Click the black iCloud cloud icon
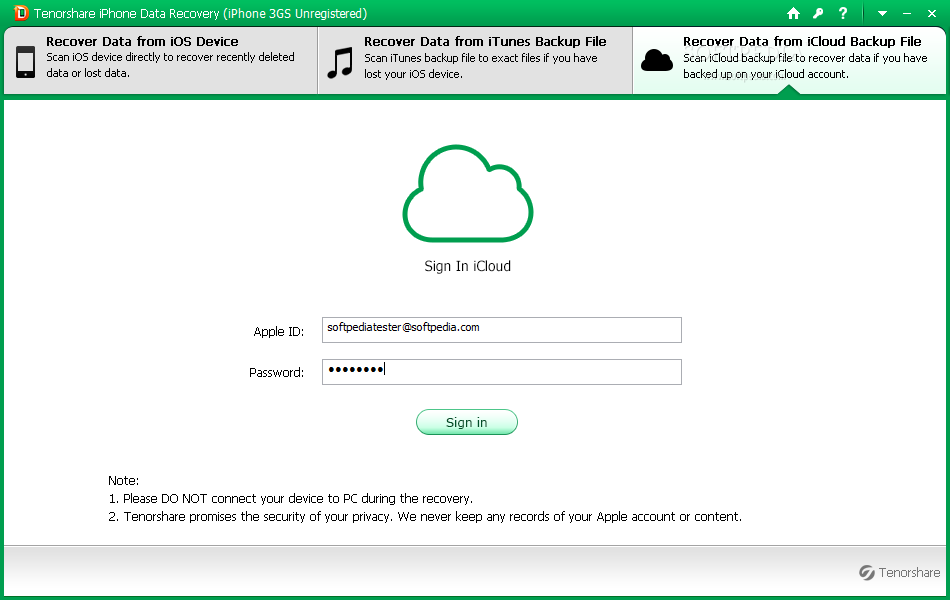Viewport: 950px width, 600px height. (657, 61)
